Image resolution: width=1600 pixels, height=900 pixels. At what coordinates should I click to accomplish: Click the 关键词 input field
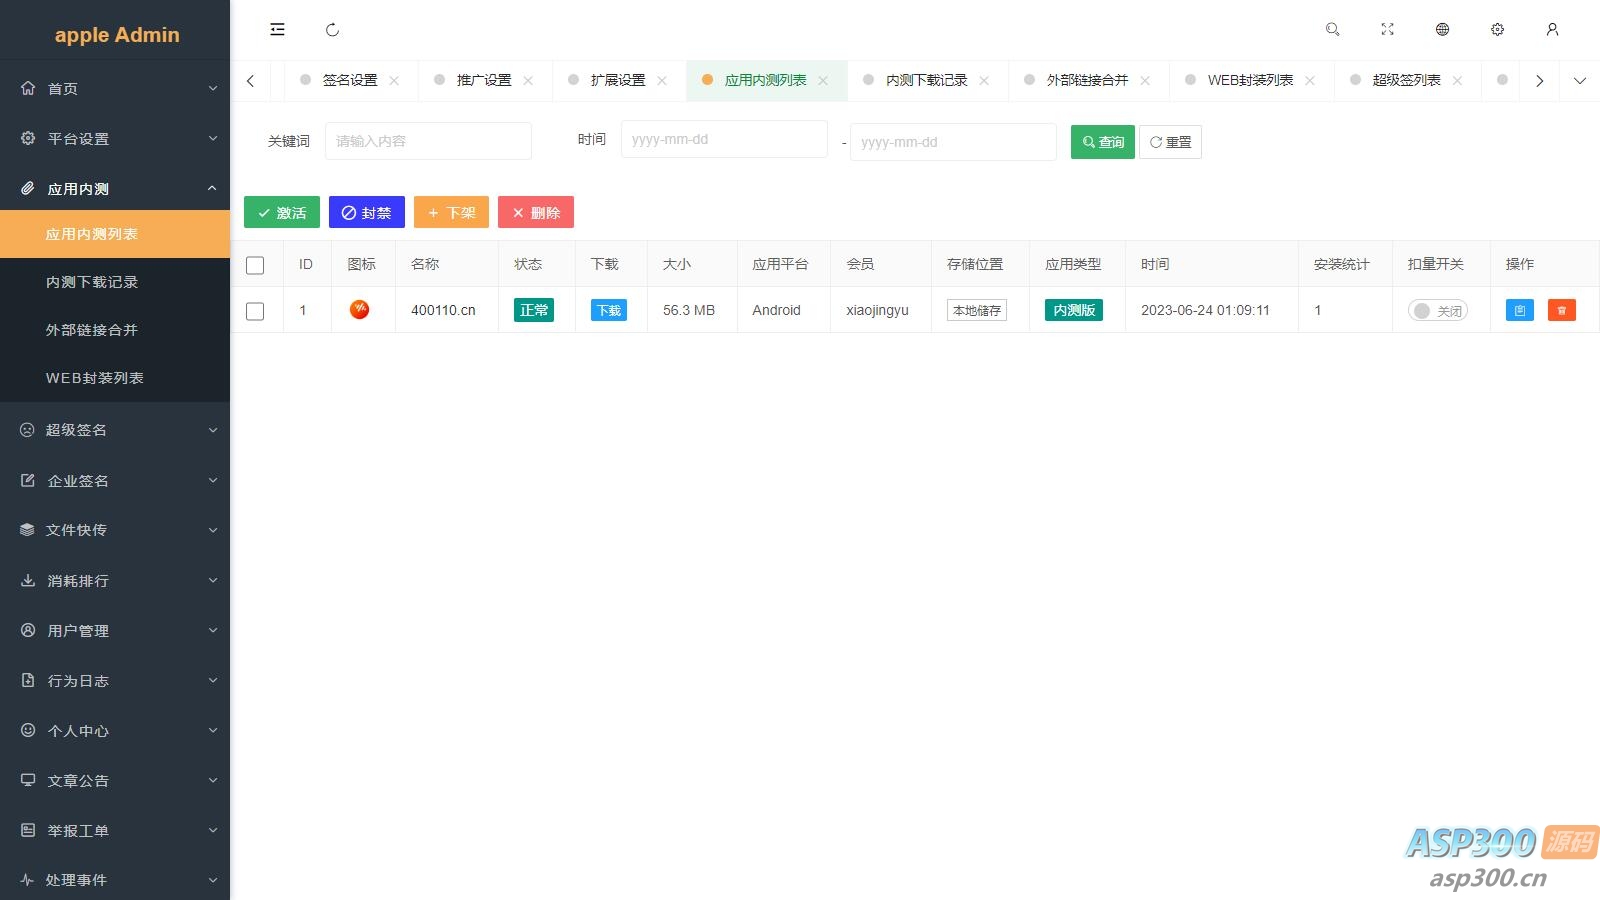428,141
